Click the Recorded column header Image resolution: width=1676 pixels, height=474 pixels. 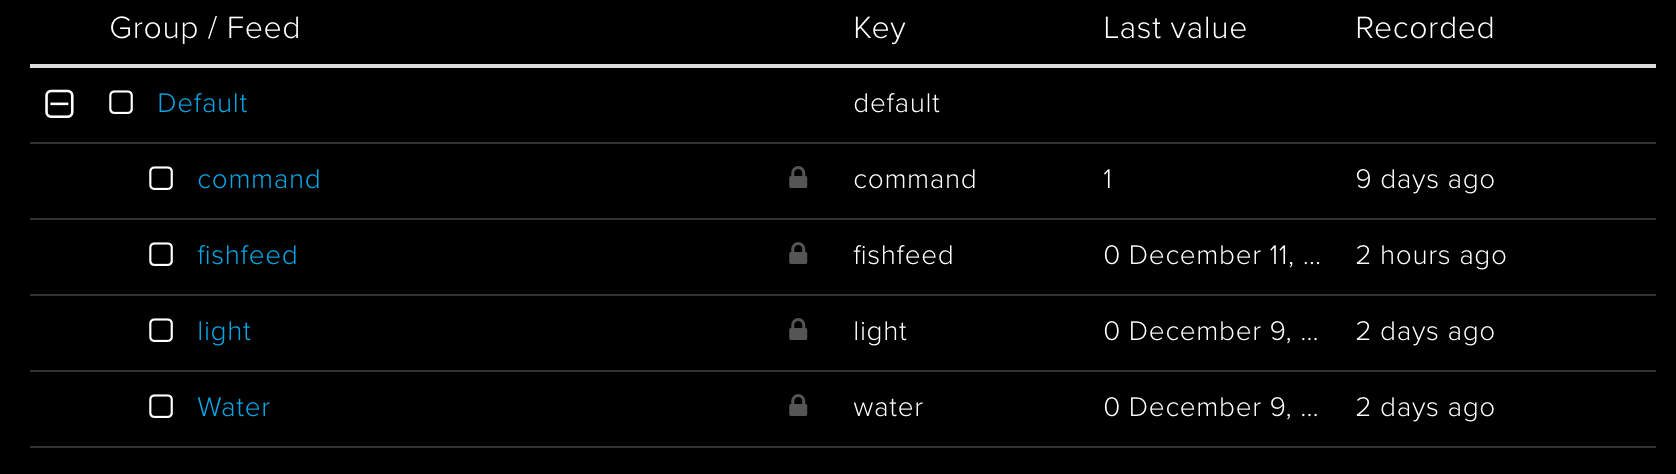click(x=1425, y=28)
